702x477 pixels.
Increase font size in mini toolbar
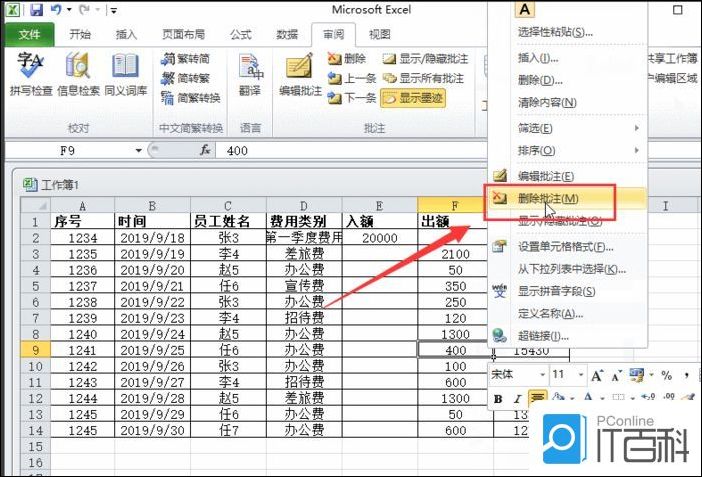(x=597, y=375)
